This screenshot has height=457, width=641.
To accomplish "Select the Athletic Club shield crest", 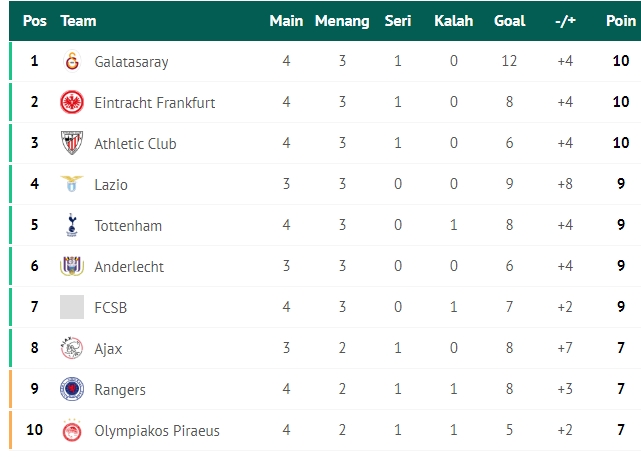I will tap(72, 143).
